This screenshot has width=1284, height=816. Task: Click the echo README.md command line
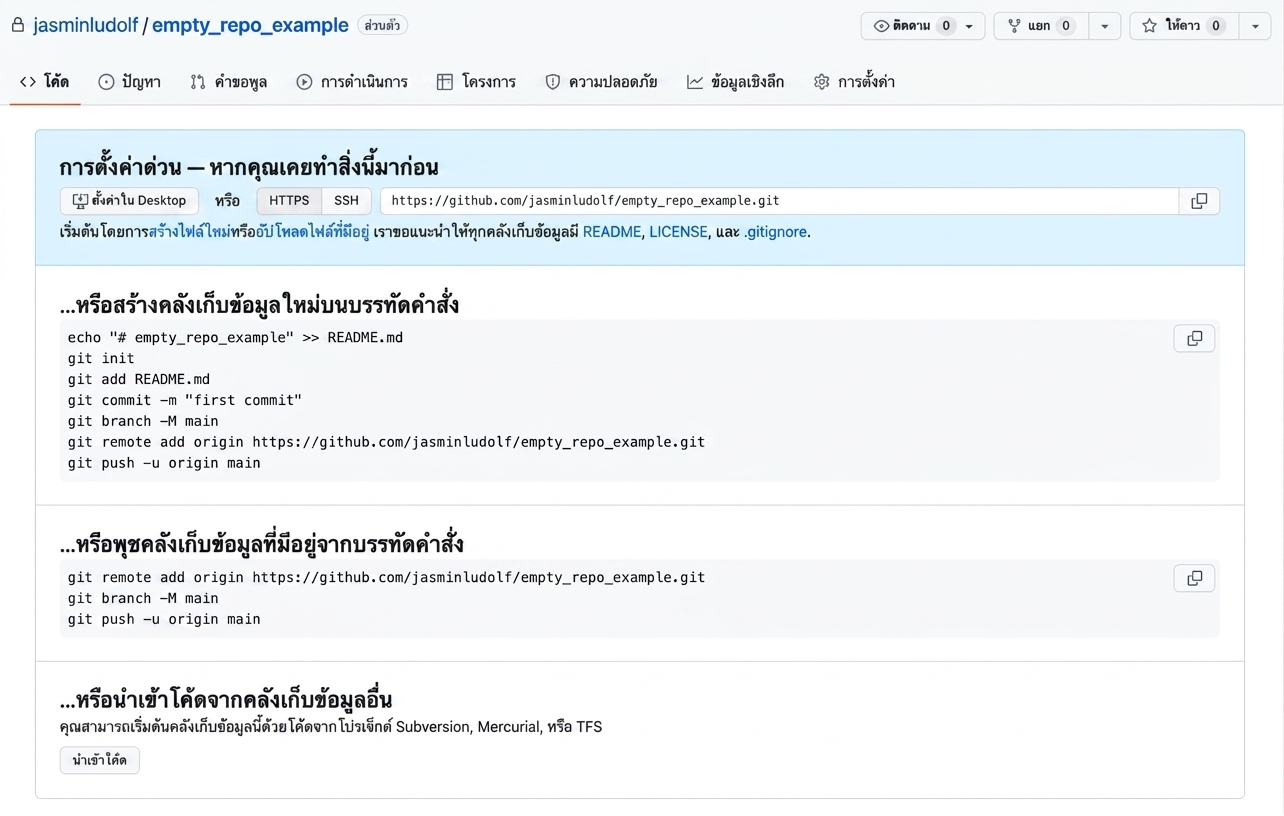(x=235, y=337)
